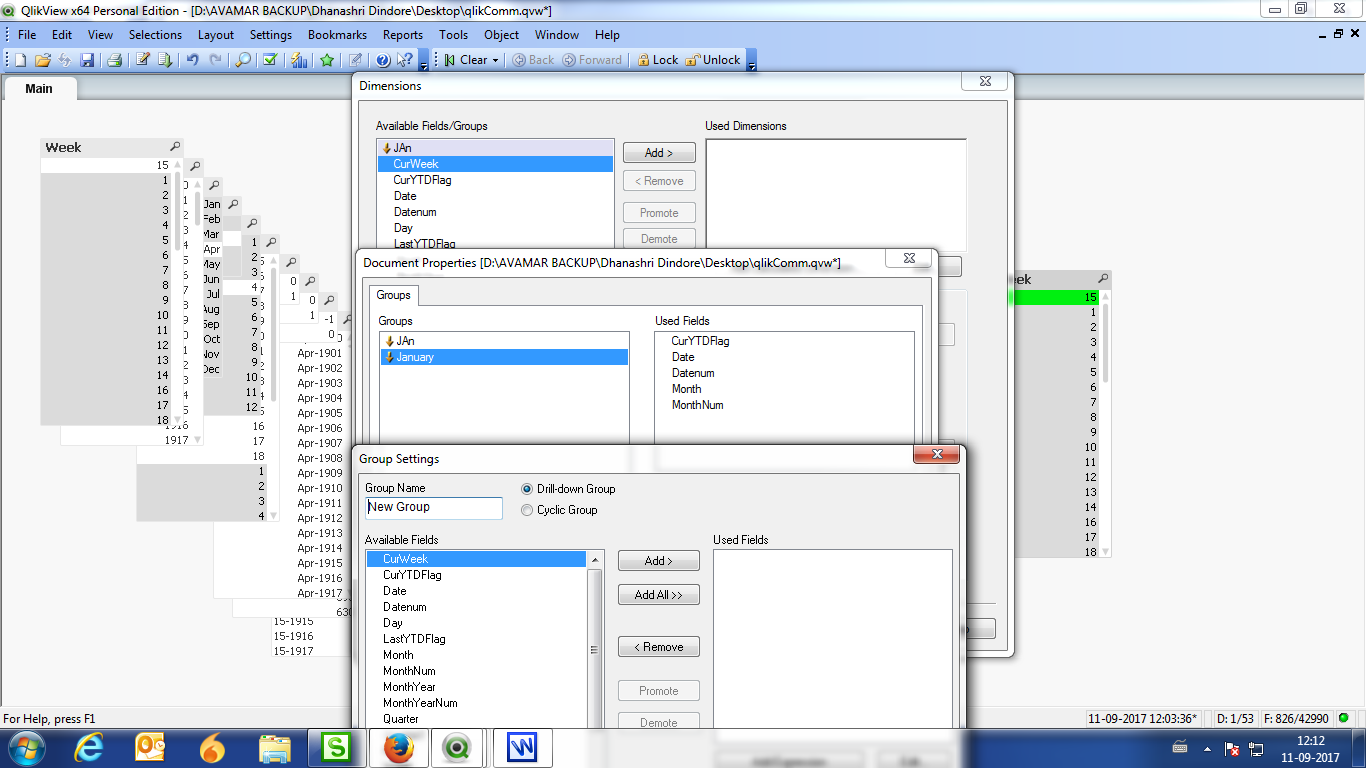This screenshot has height=768, width=1366.
Task: Switch to the Main sheet tab
Action: (x=39, y=88)
